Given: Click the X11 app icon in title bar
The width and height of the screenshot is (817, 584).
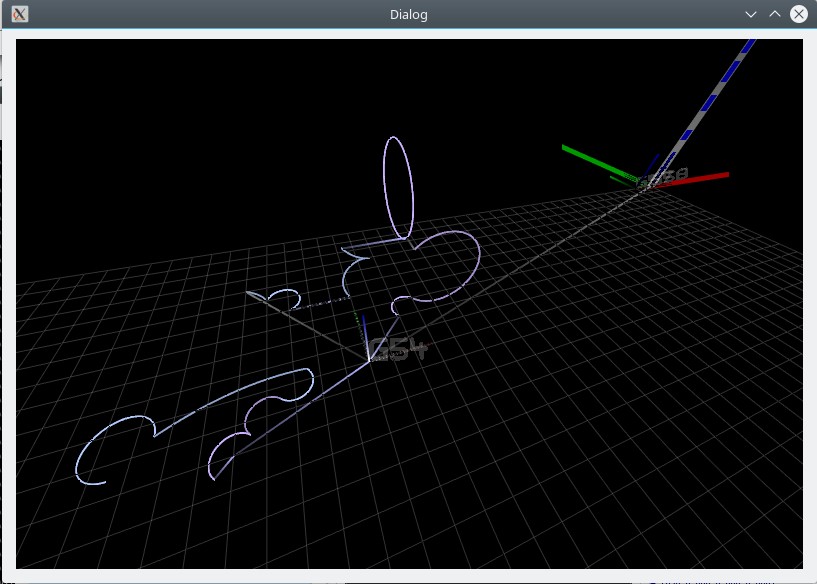Looking at the screenshot, I should pyautogui.click(x=20, y=14).
